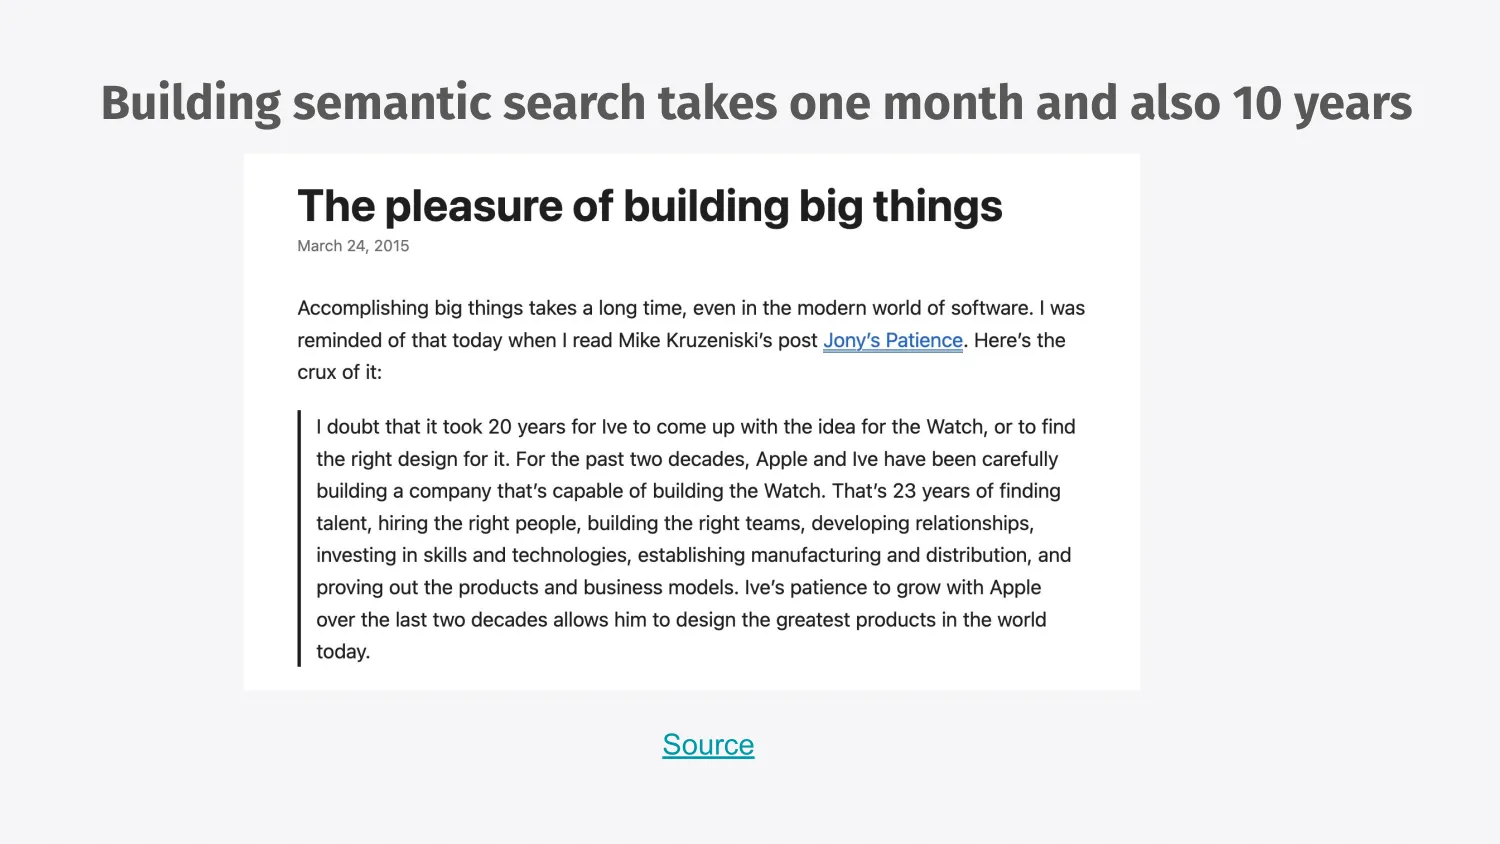Screen dimensions: 1500x844
Task: Open the Source link below the article
Action: (708, 745)
